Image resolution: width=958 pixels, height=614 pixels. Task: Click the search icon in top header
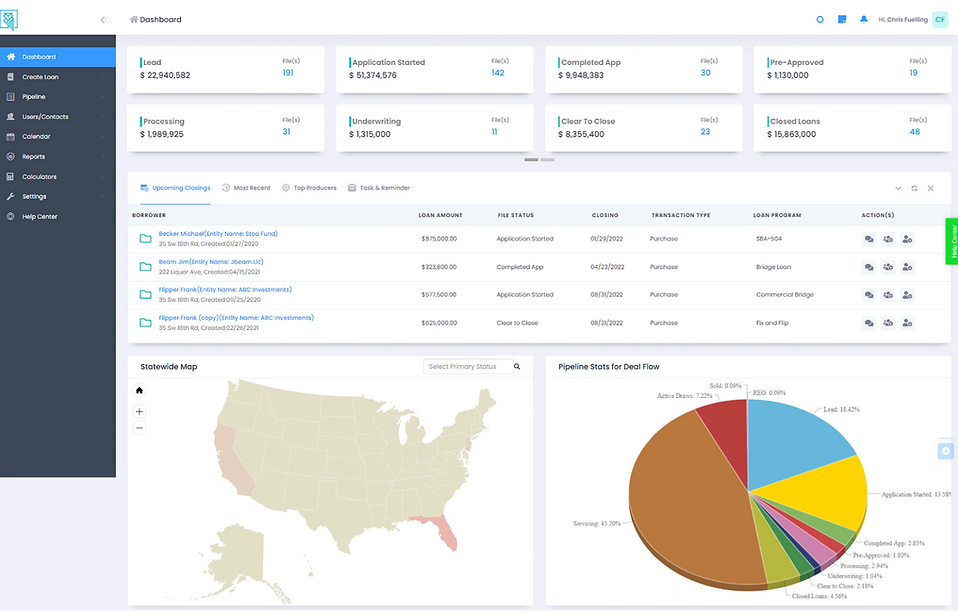tap(820, 20)
